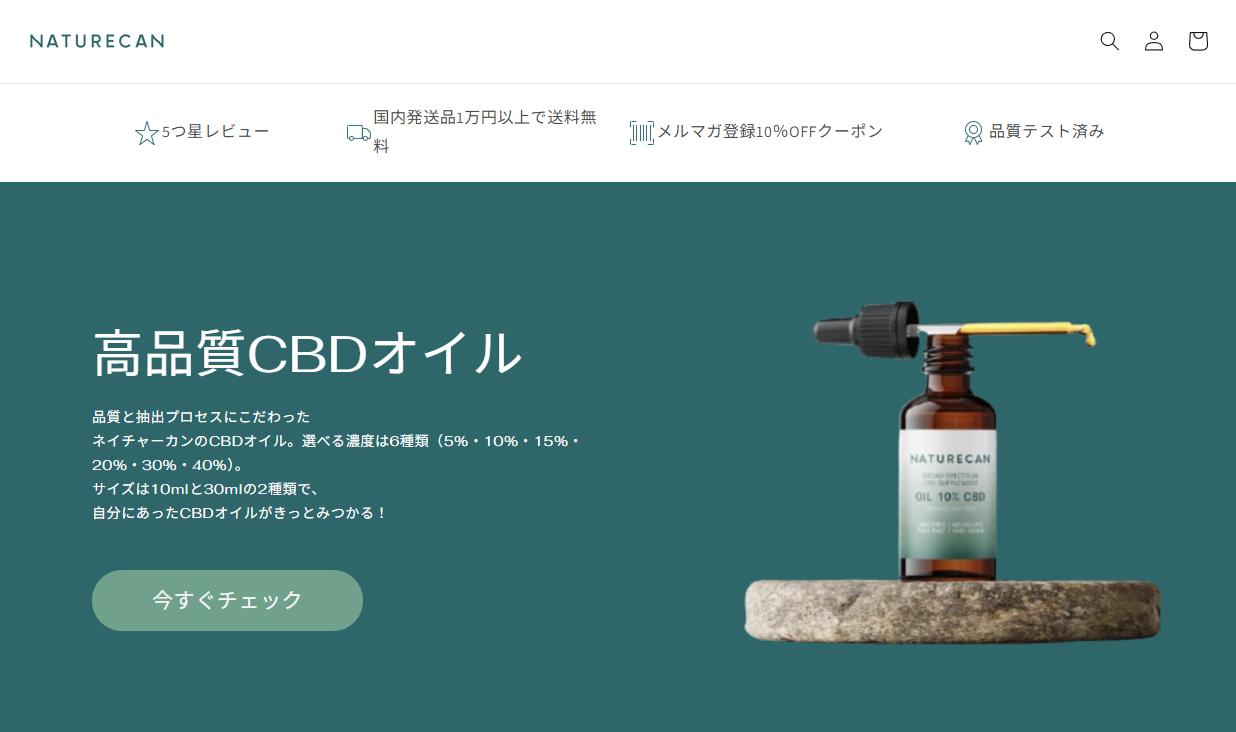Go home via the NATURECAN logo

97,41
